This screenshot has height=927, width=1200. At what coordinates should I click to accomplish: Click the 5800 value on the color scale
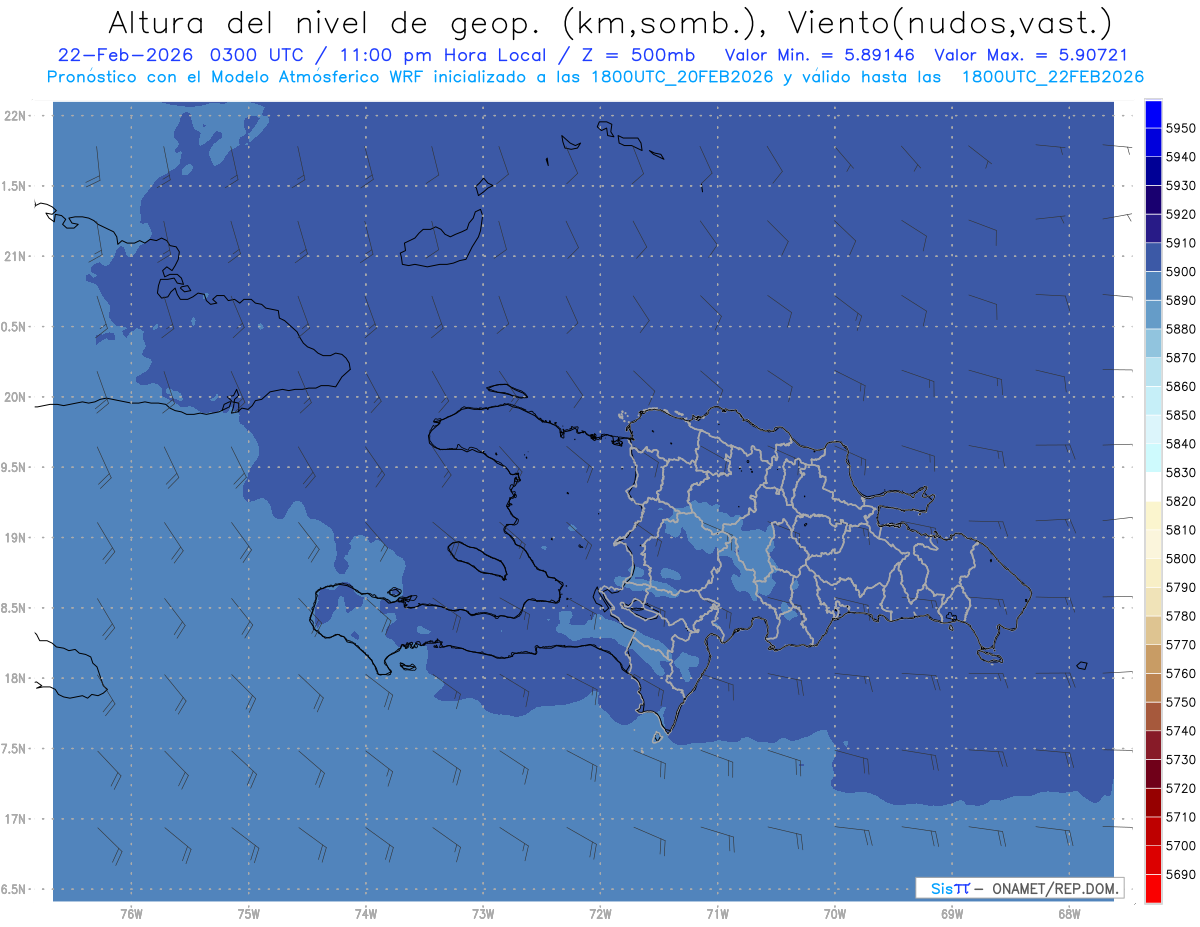[1181, 558]
